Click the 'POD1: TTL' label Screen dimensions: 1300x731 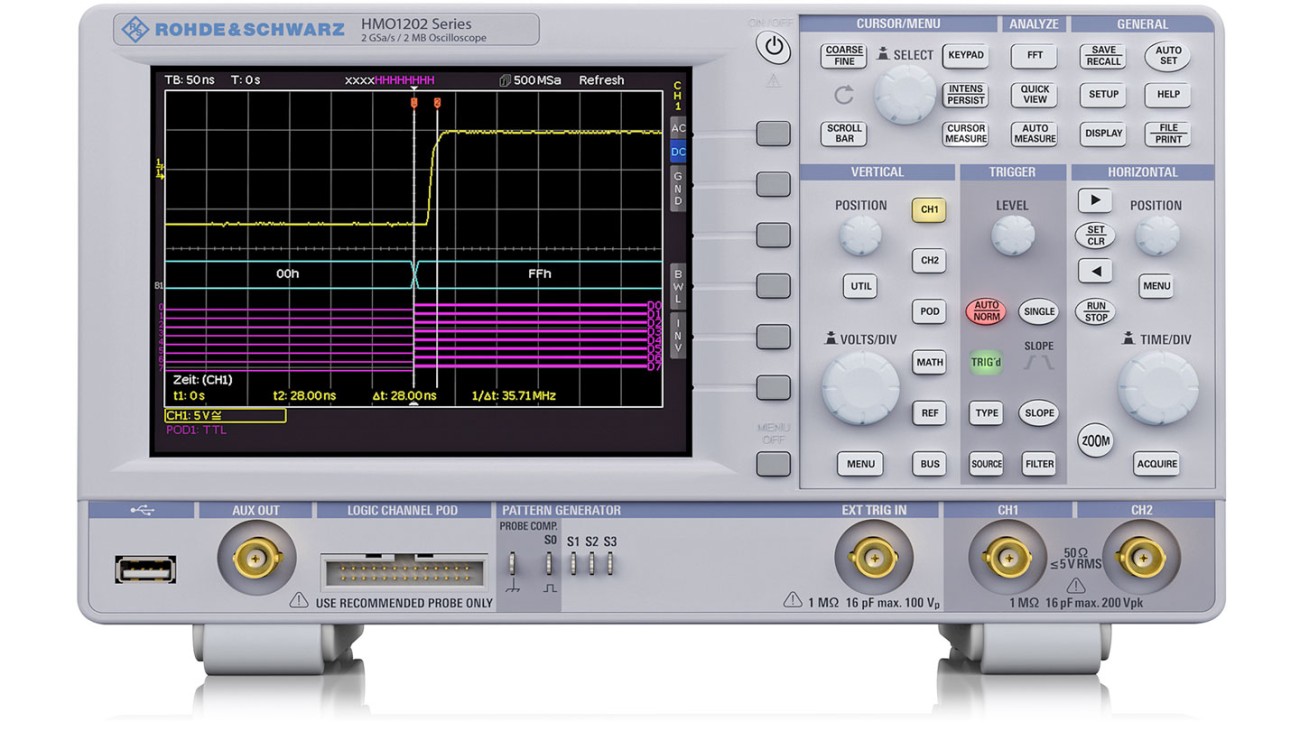point(196,430)
